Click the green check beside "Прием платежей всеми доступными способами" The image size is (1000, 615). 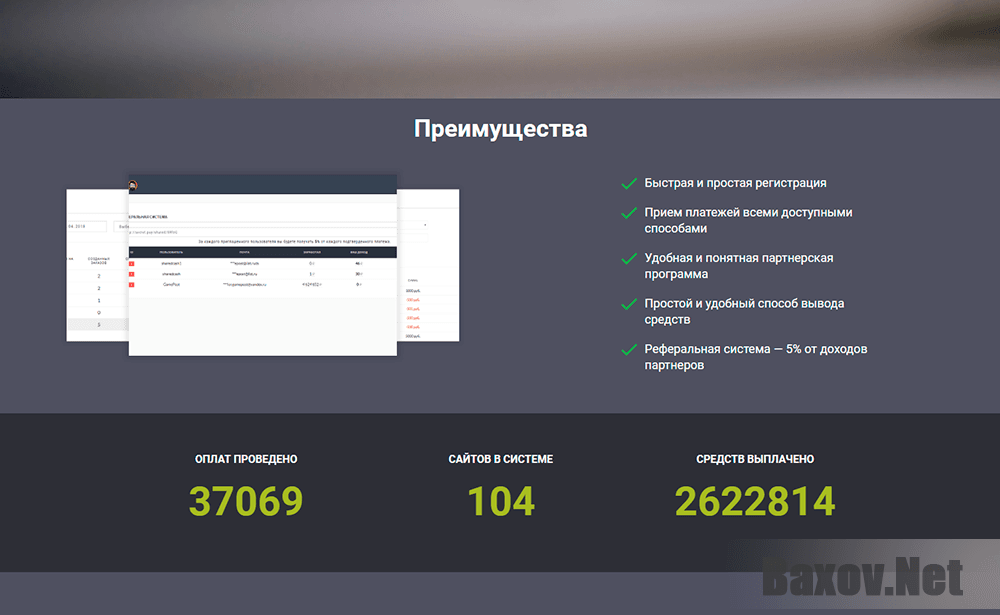tap(628, 213)
